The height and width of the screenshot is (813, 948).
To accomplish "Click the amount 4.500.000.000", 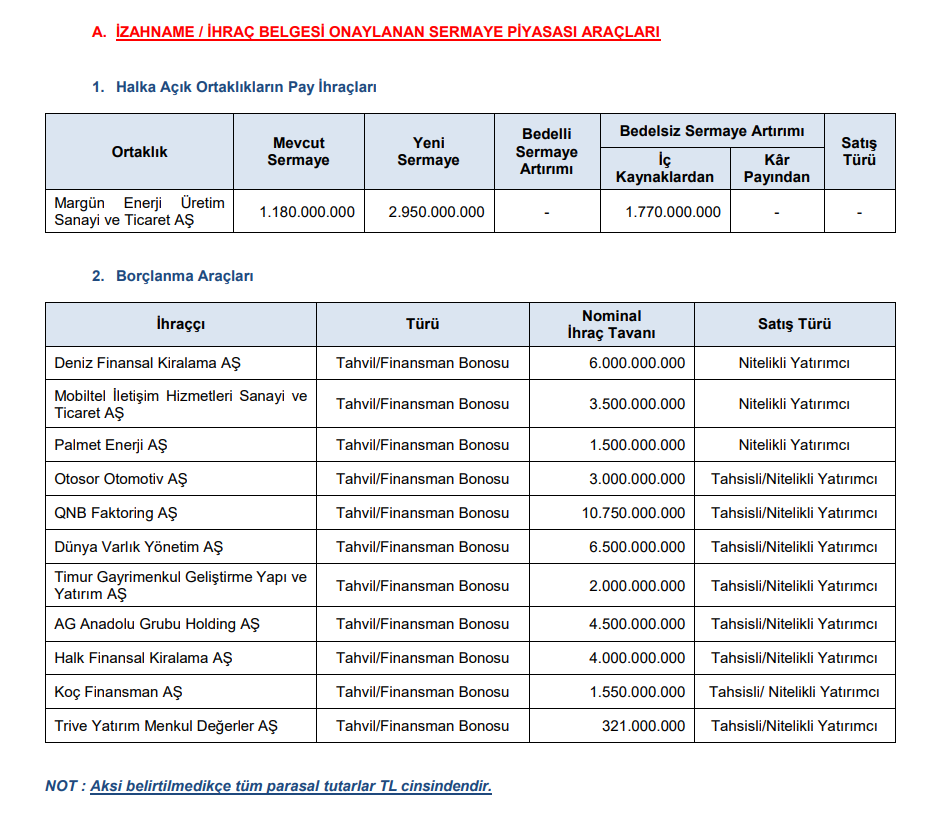I will point(637,624).
